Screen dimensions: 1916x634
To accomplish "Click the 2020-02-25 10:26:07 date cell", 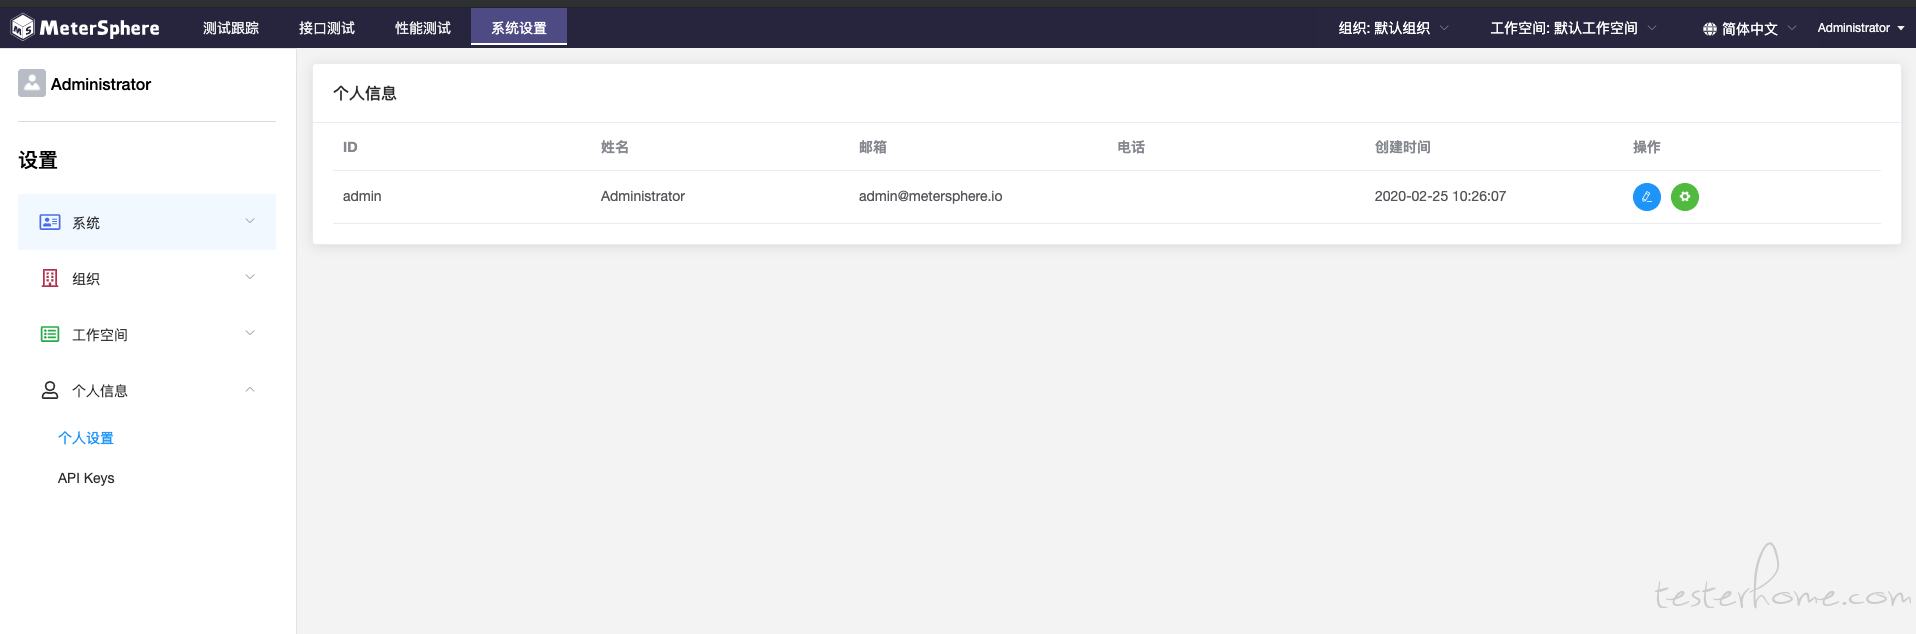I will coord(1440,196).
